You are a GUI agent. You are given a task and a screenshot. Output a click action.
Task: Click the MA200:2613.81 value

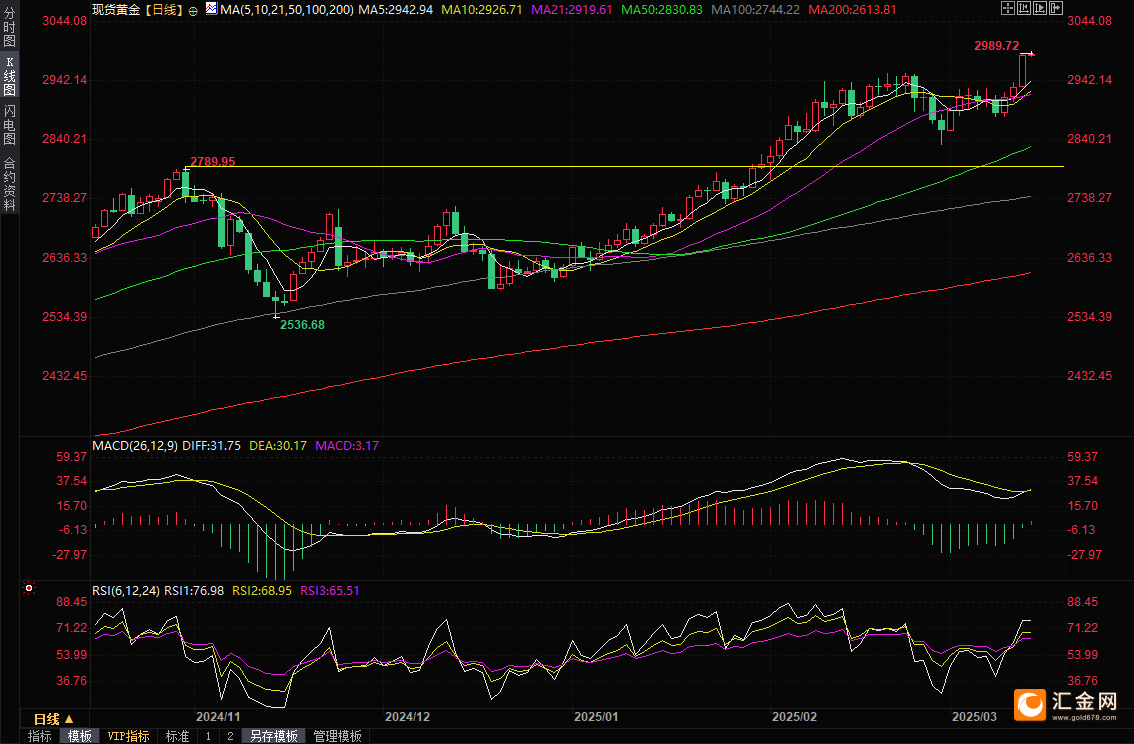click(x=852, y=10)
